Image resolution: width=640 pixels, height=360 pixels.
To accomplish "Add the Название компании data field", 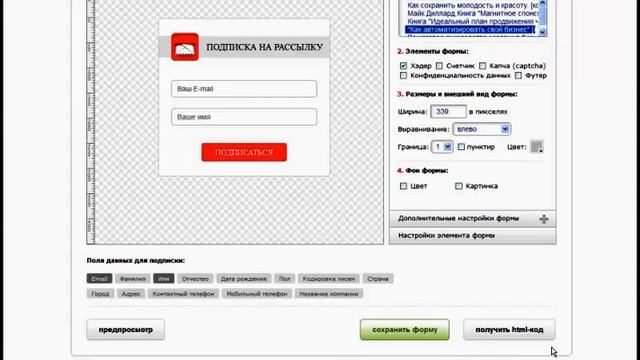I will [329, 294].
